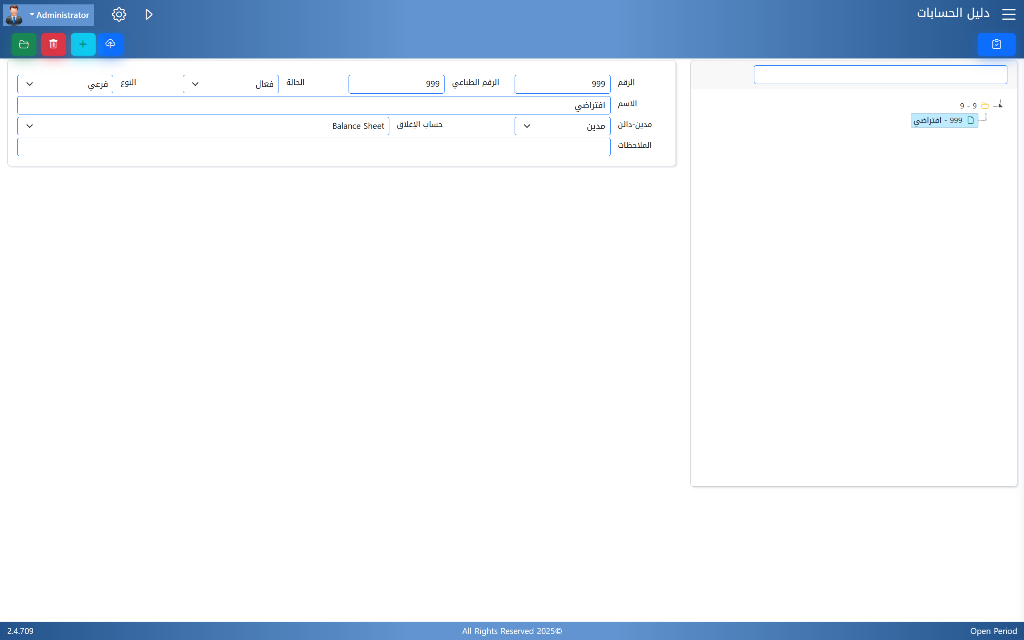
Task: Open the hamburger menu next to دليل الحسابات
Action: pos(1008,15)
